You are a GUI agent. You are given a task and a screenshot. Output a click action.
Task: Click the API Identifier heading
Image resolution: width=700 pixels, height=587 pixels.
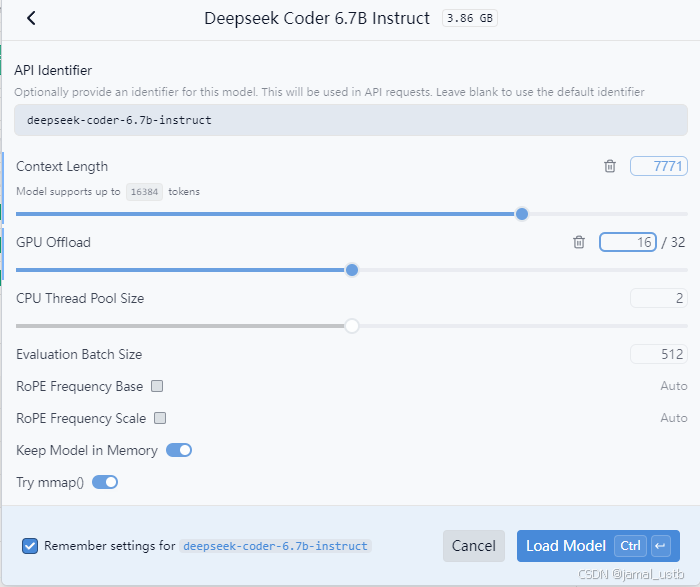(53, 70)
